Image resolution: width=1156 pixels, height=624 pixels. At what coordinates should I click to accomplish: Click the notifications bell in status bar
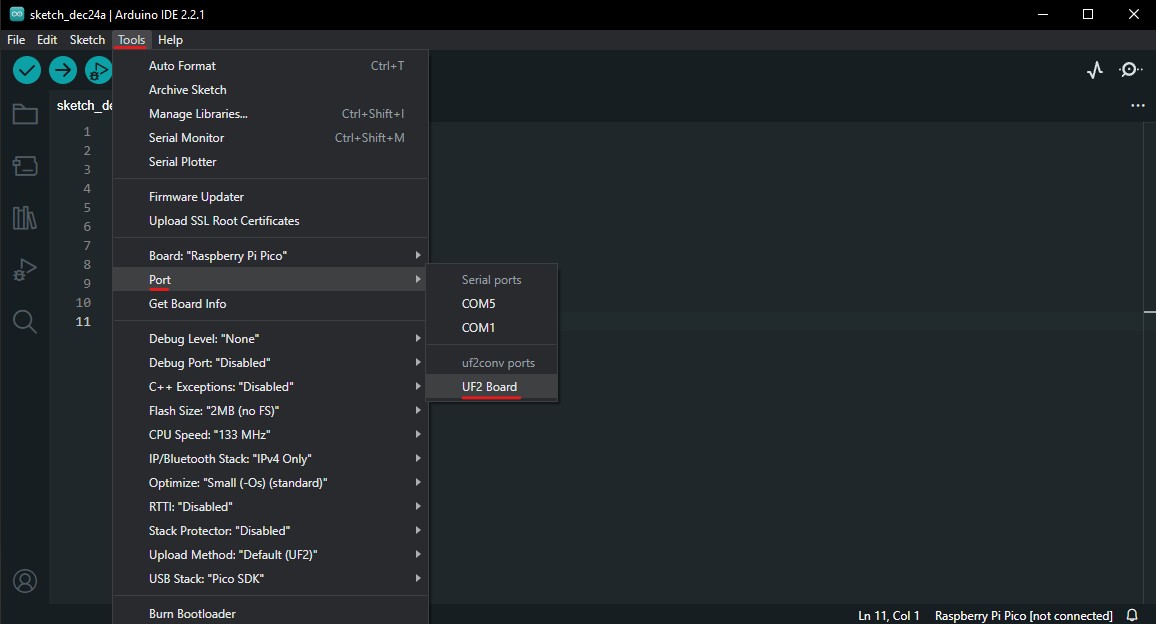click(x=1133, y=615)
